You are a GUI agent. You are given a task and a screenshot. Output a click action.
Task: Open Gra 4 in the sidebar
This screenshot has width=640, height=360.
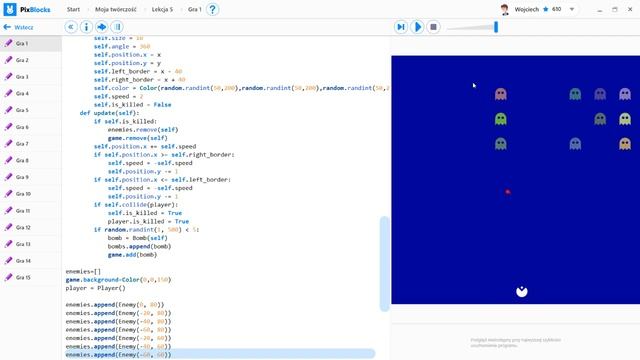point(31,93)
